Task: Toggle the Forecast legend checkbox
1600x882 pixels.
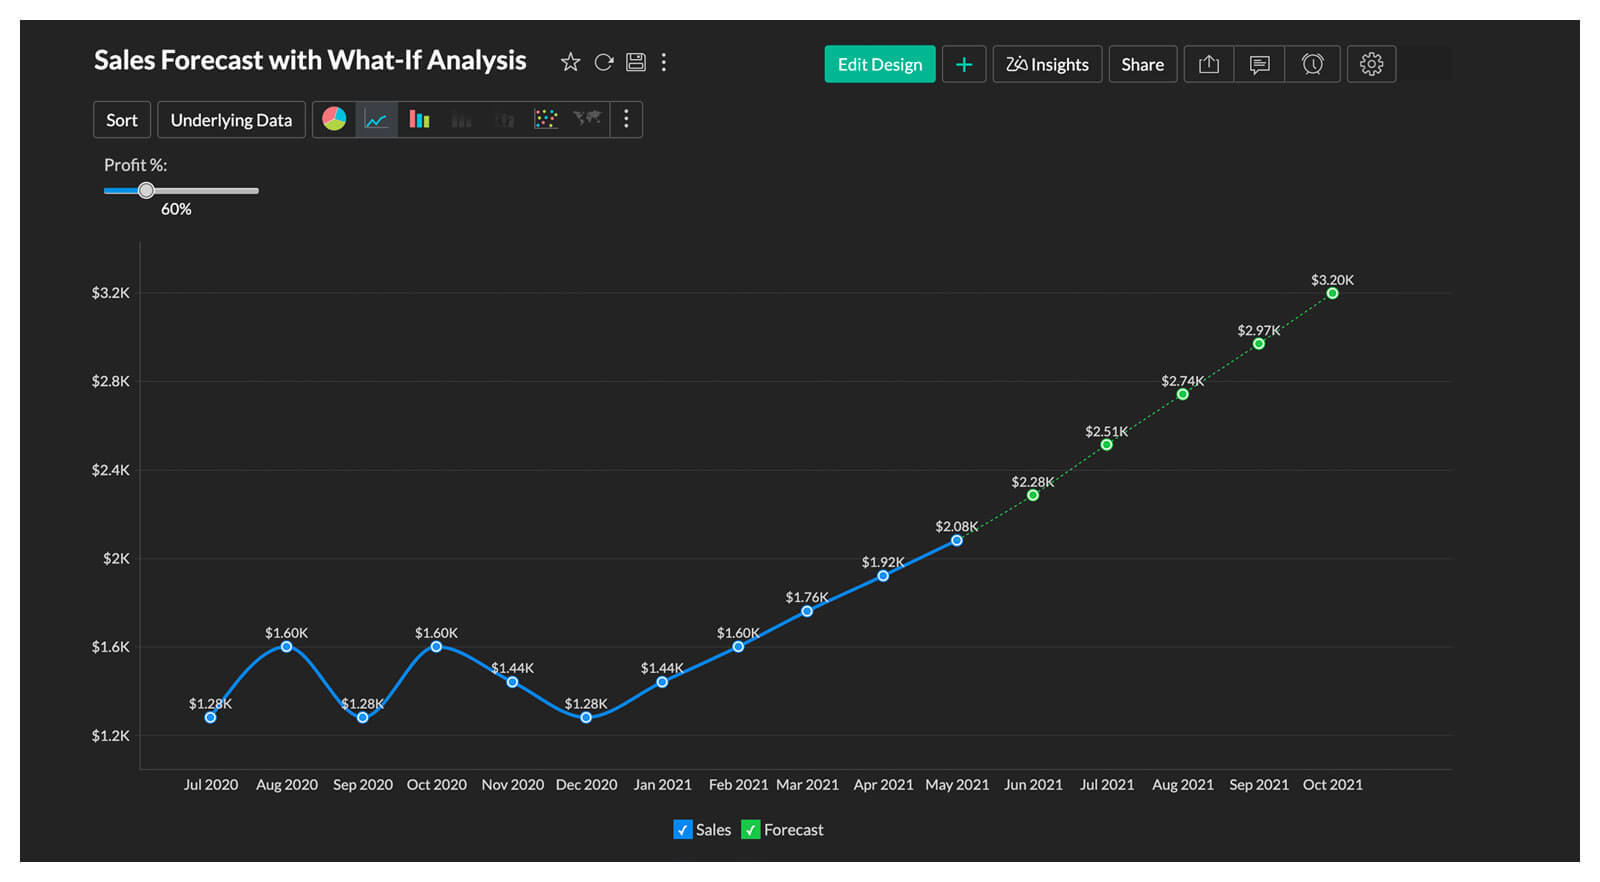Action: pos(750,830)
